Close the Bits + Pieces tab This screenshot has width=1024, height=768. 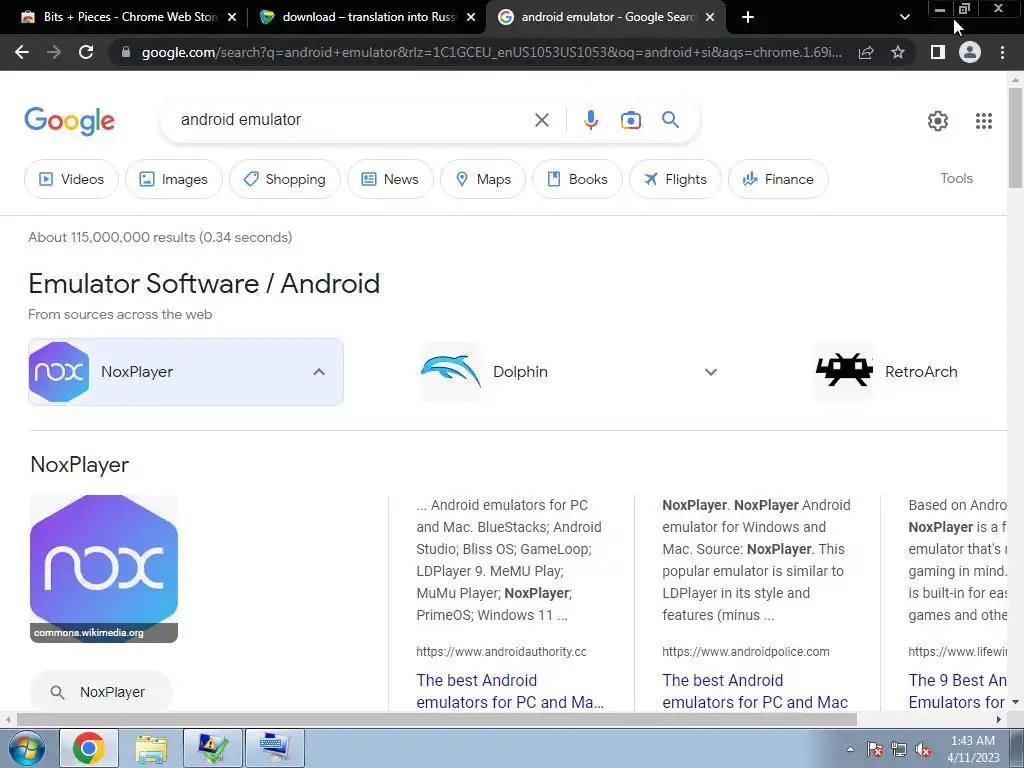(x=232, y=17)
